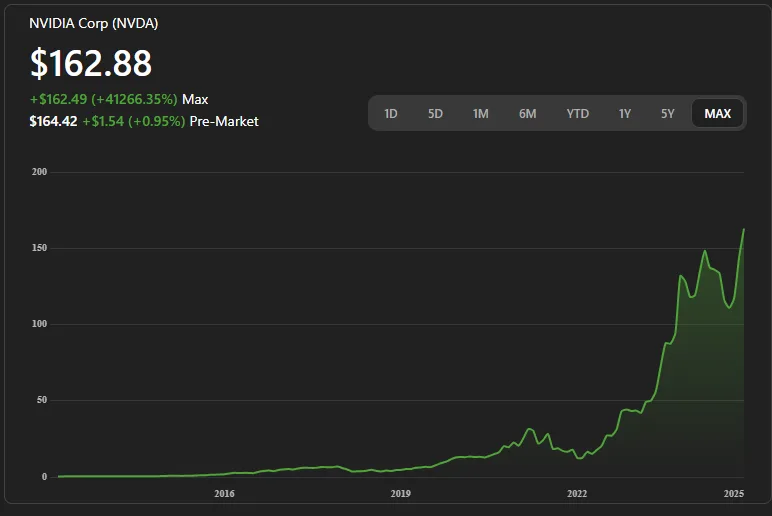Screen dimensions: 772x516
Task: Click the +$1.54 (+0.95%) pre-market change
Action: [x=133, y=121]
